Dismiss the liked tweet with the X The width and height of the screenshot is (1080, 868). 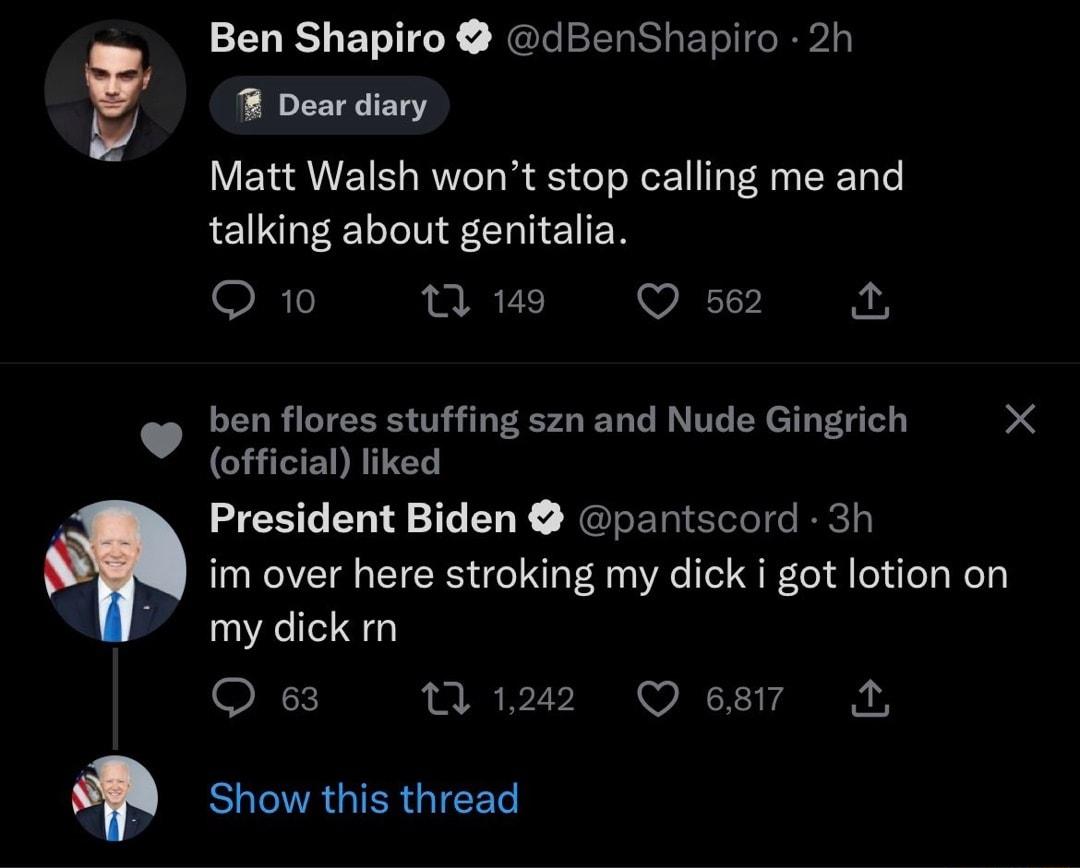1020,420
